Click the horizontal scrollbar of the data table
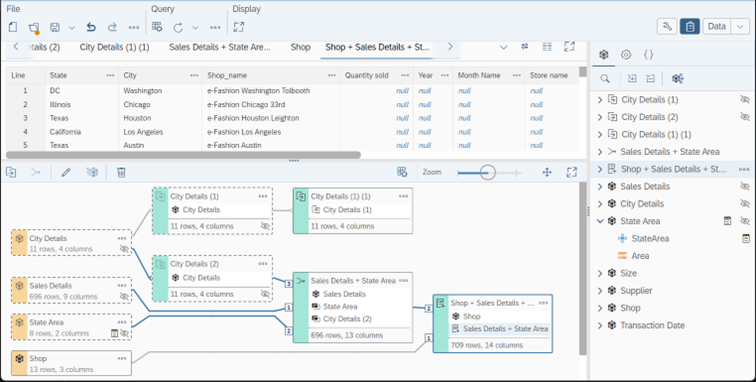 tap(183, 155)
